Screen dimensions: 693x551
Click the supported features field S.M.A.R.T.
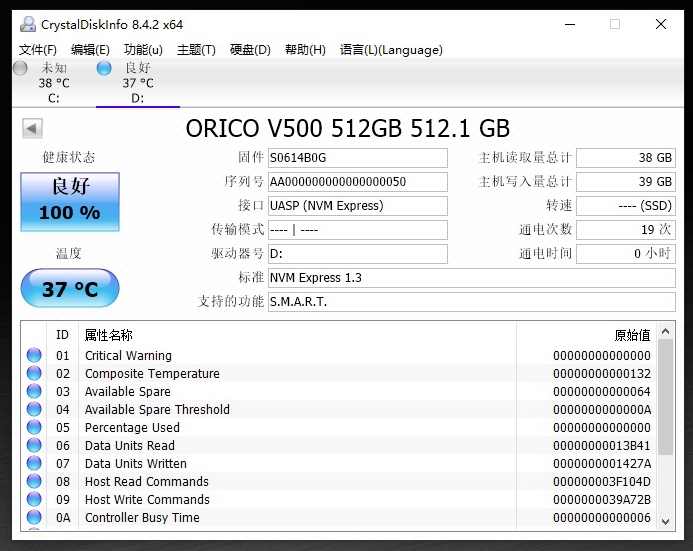[x=472, y=302]
